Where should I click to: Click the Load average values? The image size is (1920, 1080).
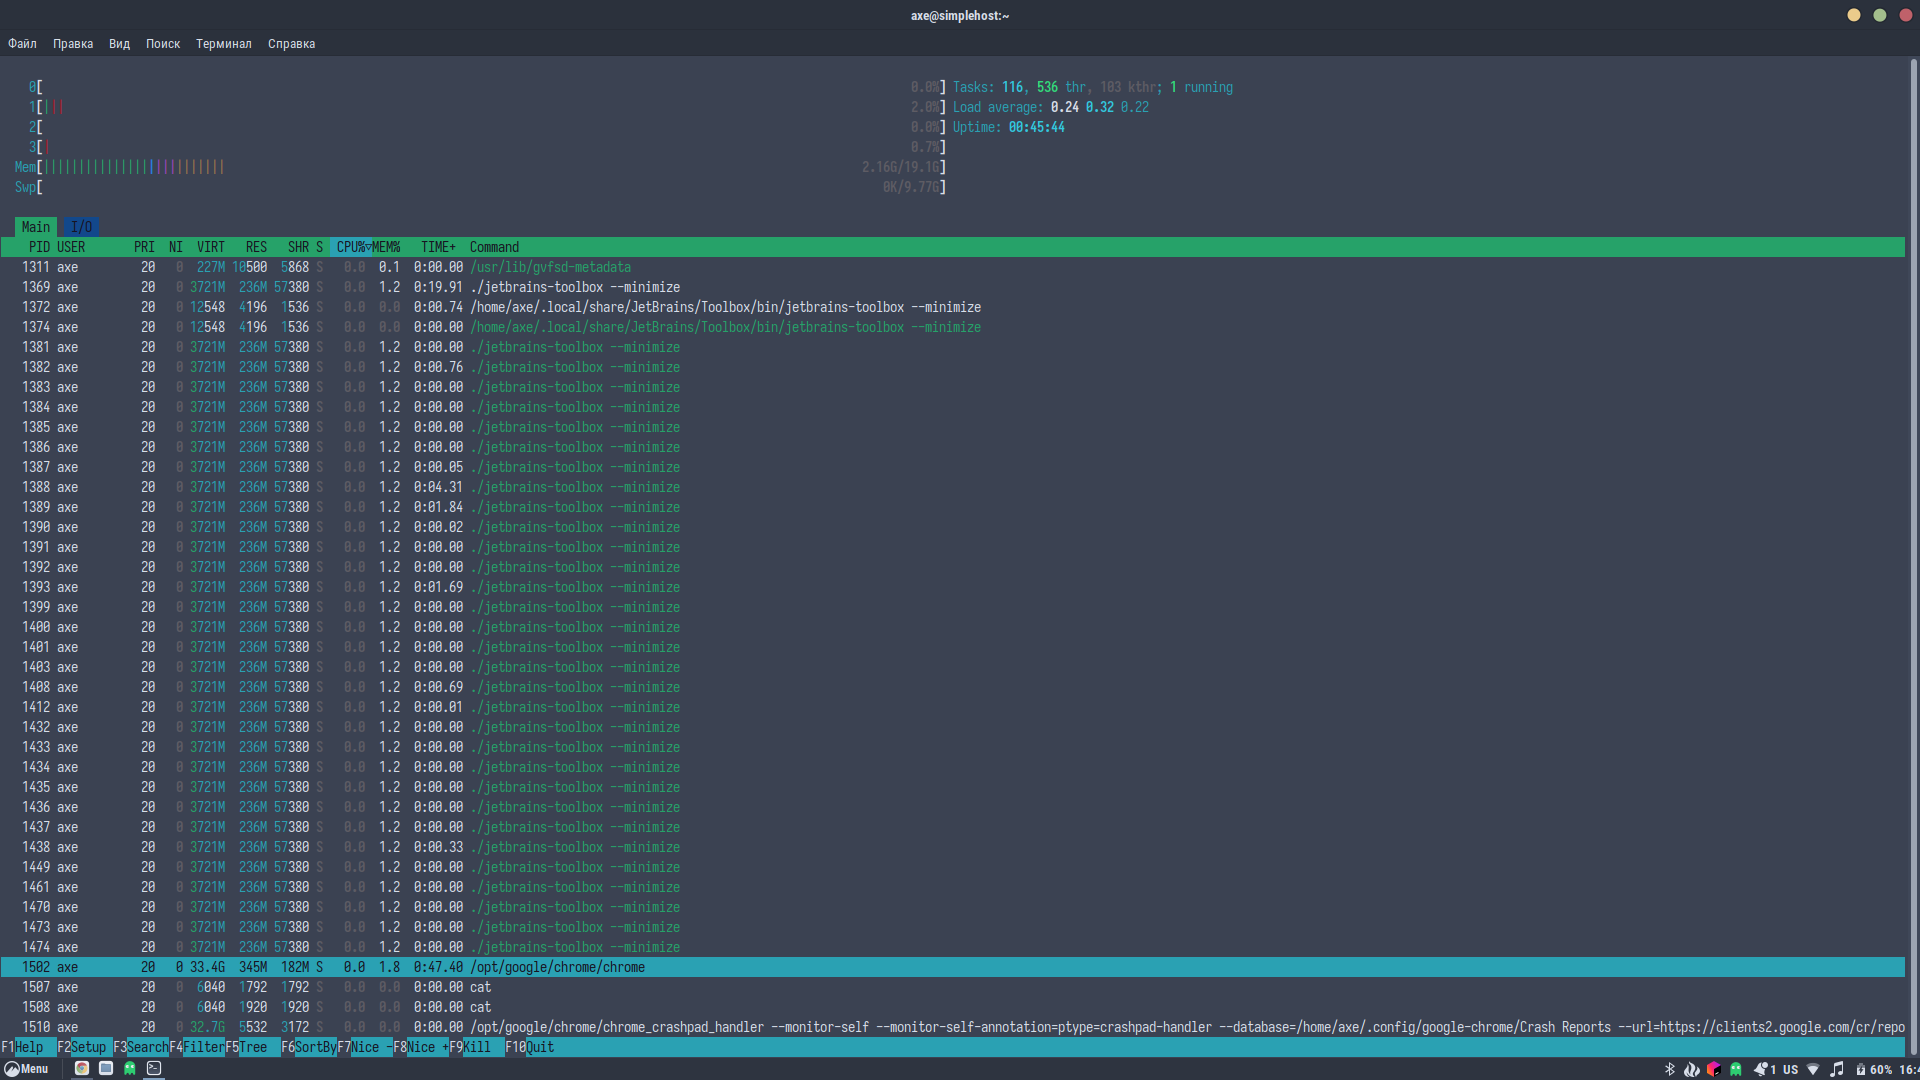click(x=1099, y=107)
